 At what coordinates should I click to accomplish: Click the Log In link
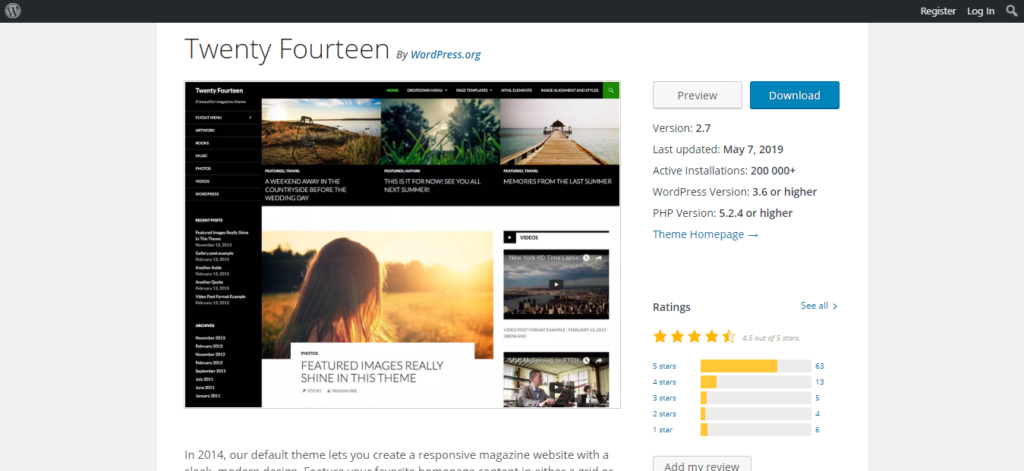click(981, 11)
